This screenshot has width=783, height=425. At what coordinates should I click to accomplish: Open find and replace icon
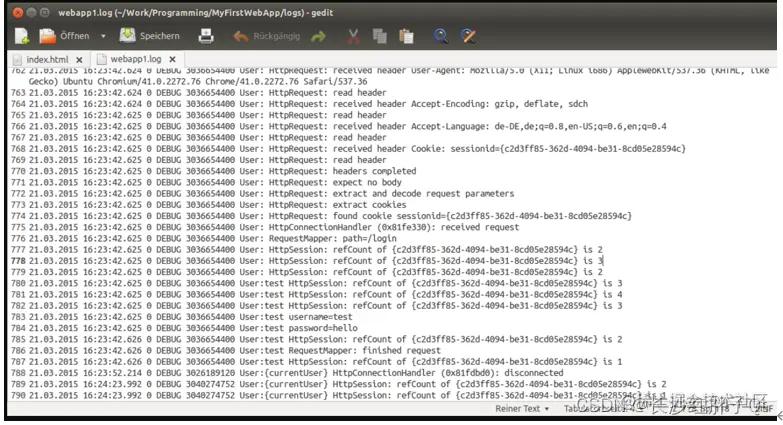[468, 36]
